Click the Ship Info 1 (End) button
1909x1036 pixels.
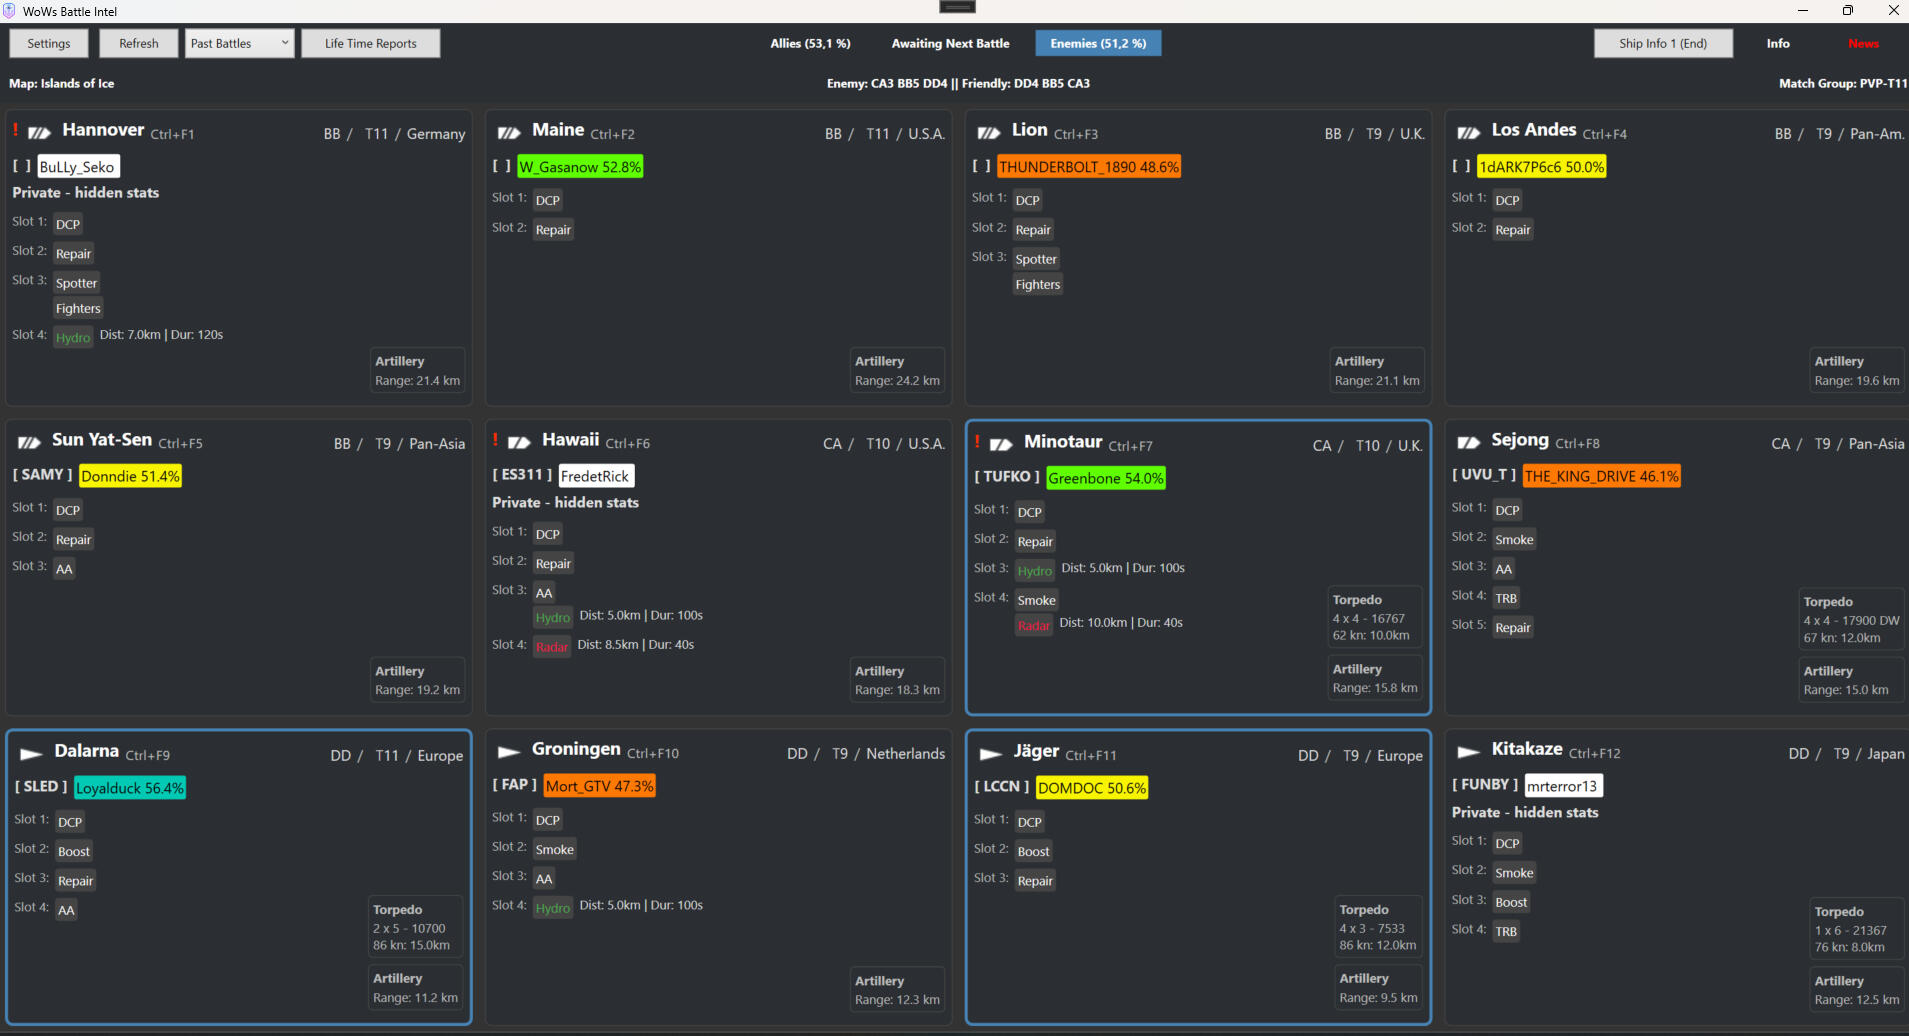[x=1662, y=43]
